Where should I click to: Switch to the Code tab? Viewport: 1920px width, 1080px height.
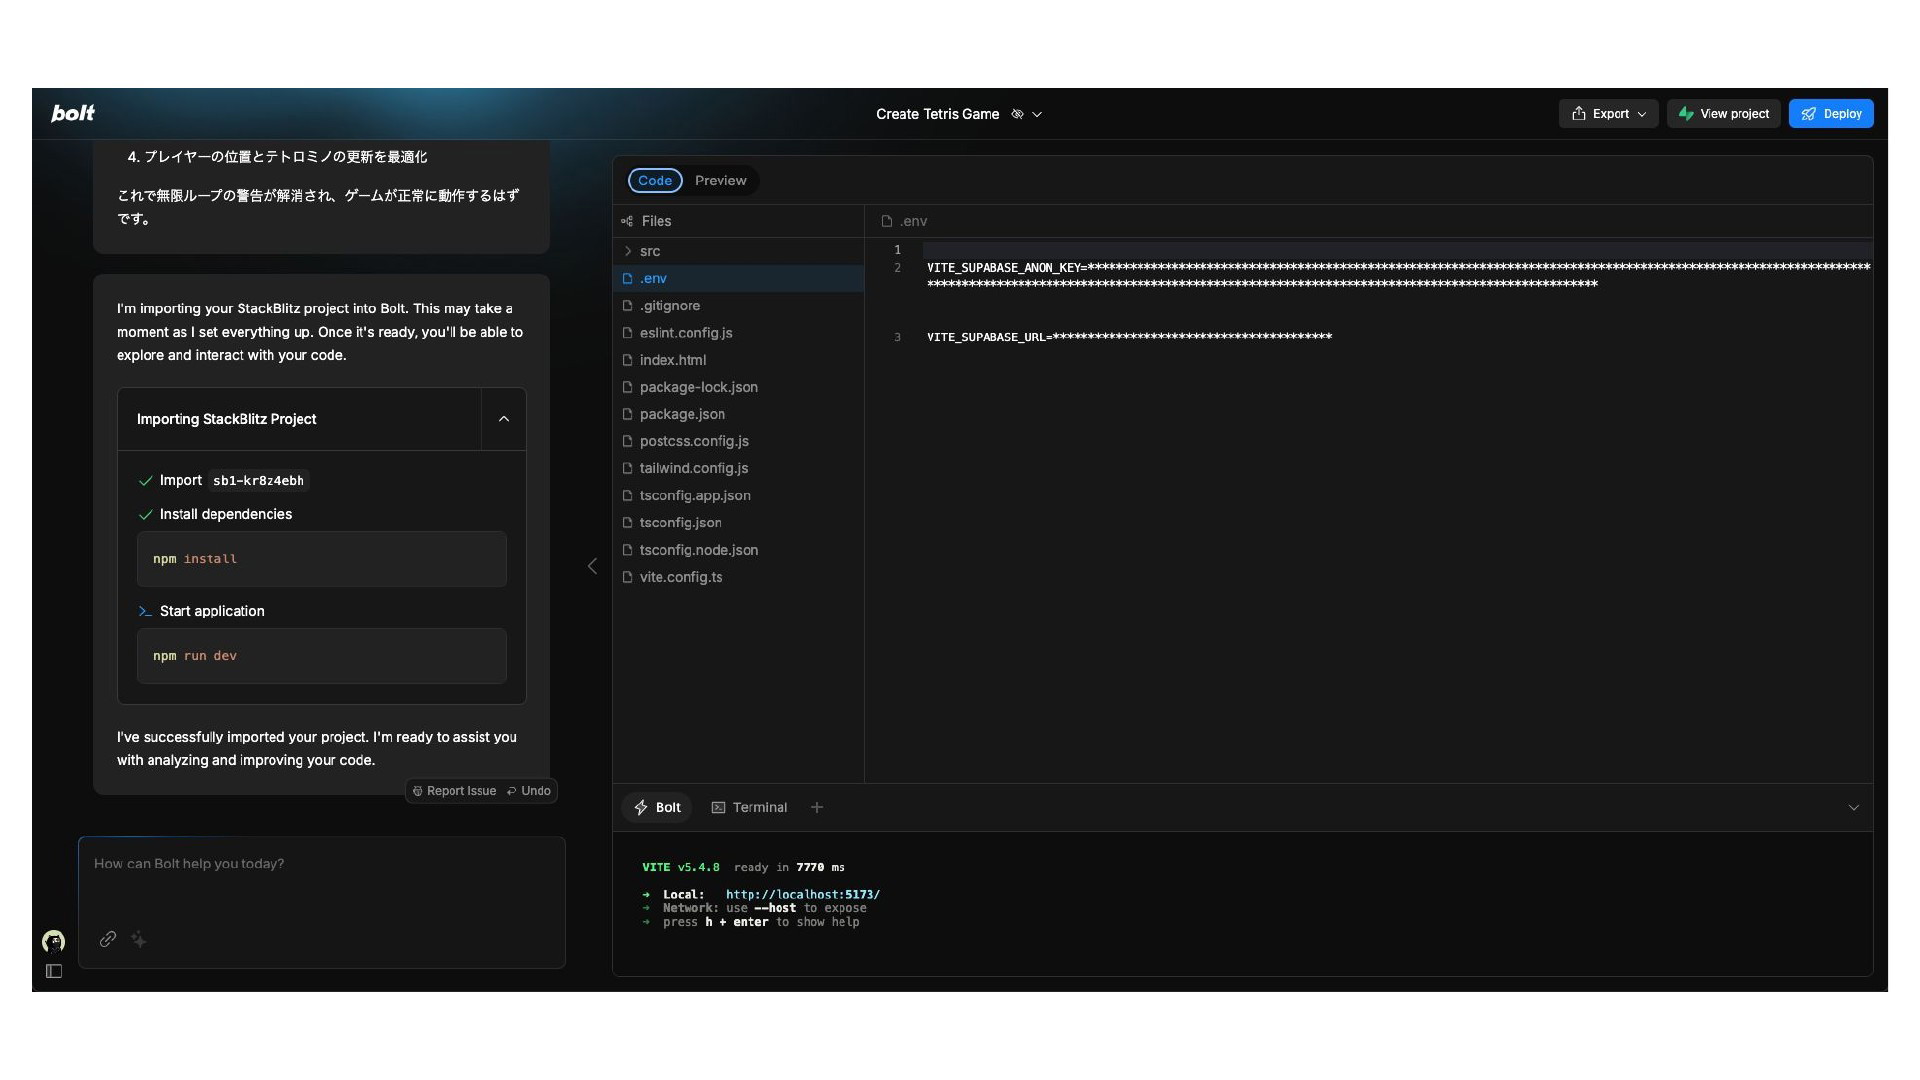[655, 180]
